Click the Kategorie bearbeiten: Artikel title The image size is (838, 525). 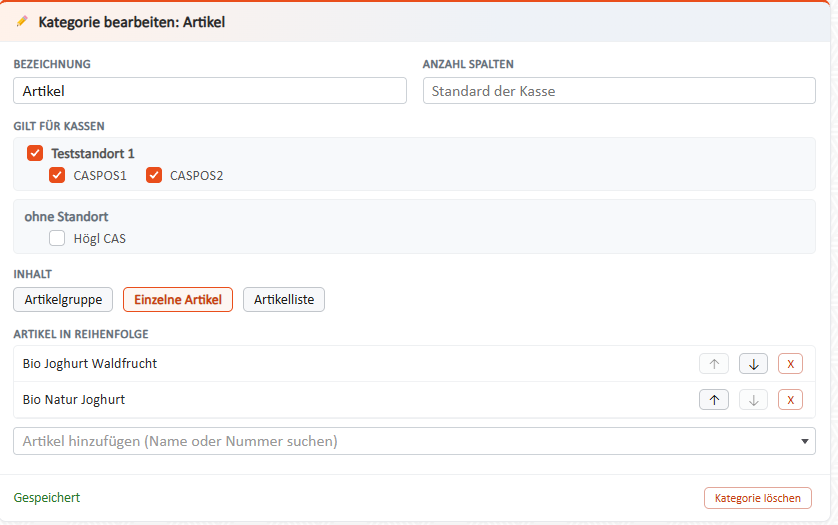click(x=131, y=22)
